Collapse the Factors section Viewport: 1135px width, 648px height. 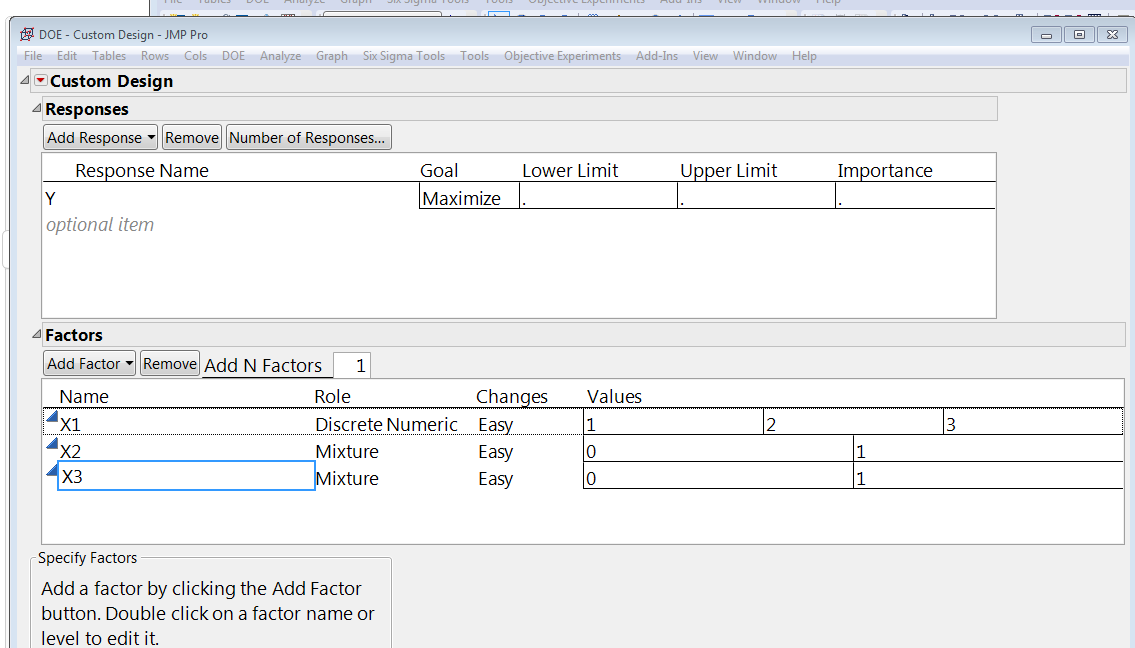pos(36,335)
